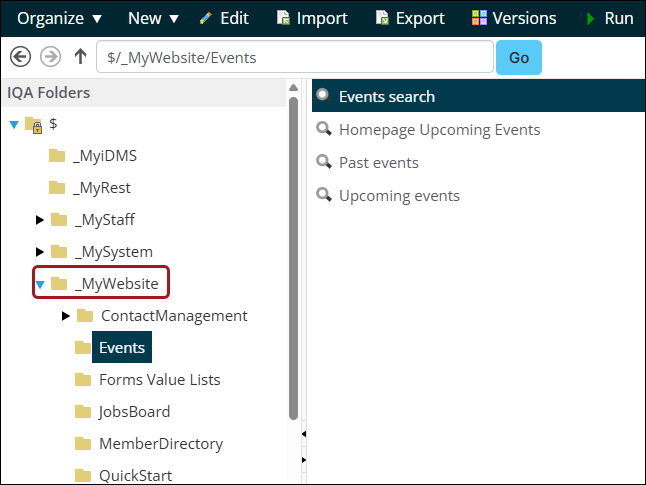Click Import in the toolbar

(311, 18)
